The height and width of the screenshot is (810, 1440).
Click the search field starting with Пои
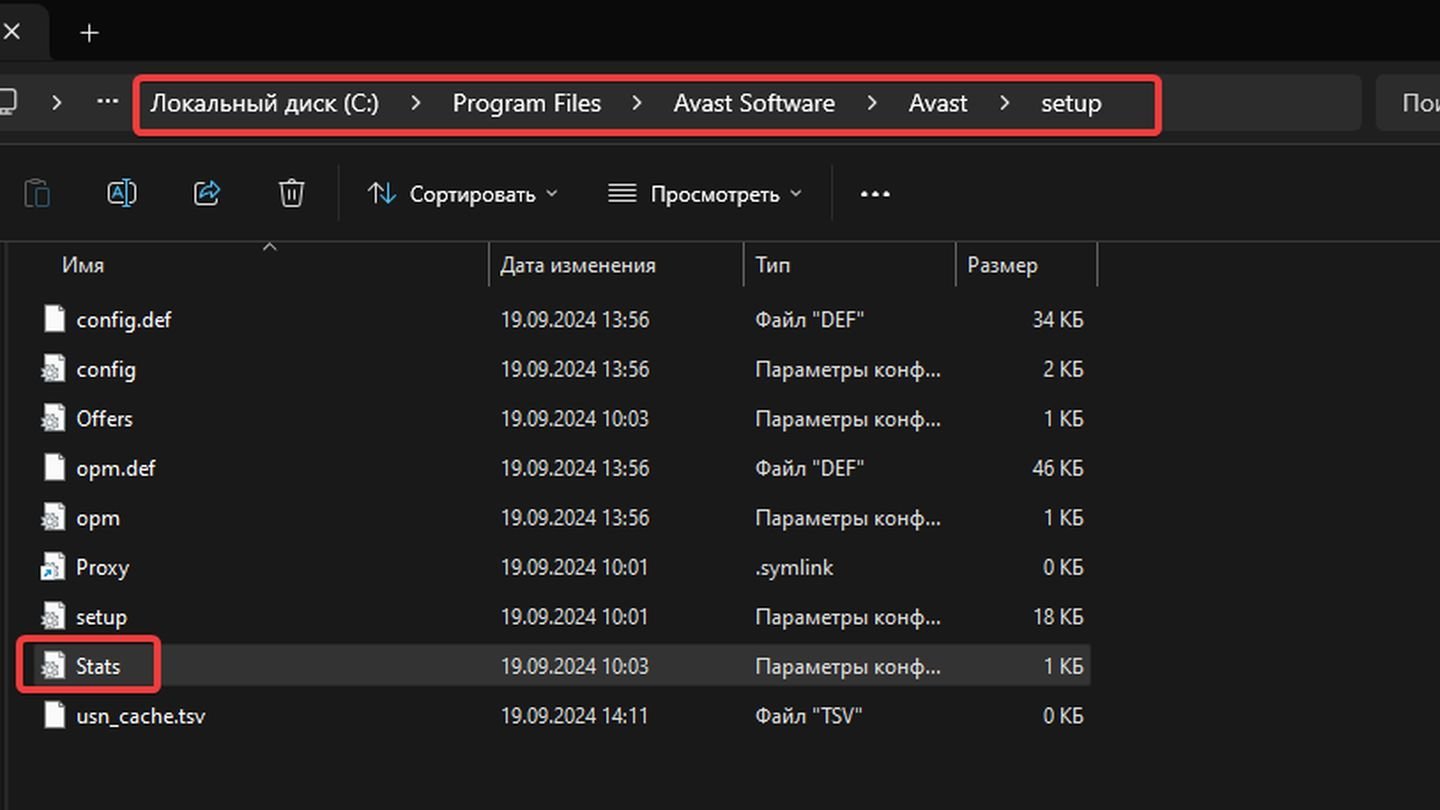(x=1408, y=103)
